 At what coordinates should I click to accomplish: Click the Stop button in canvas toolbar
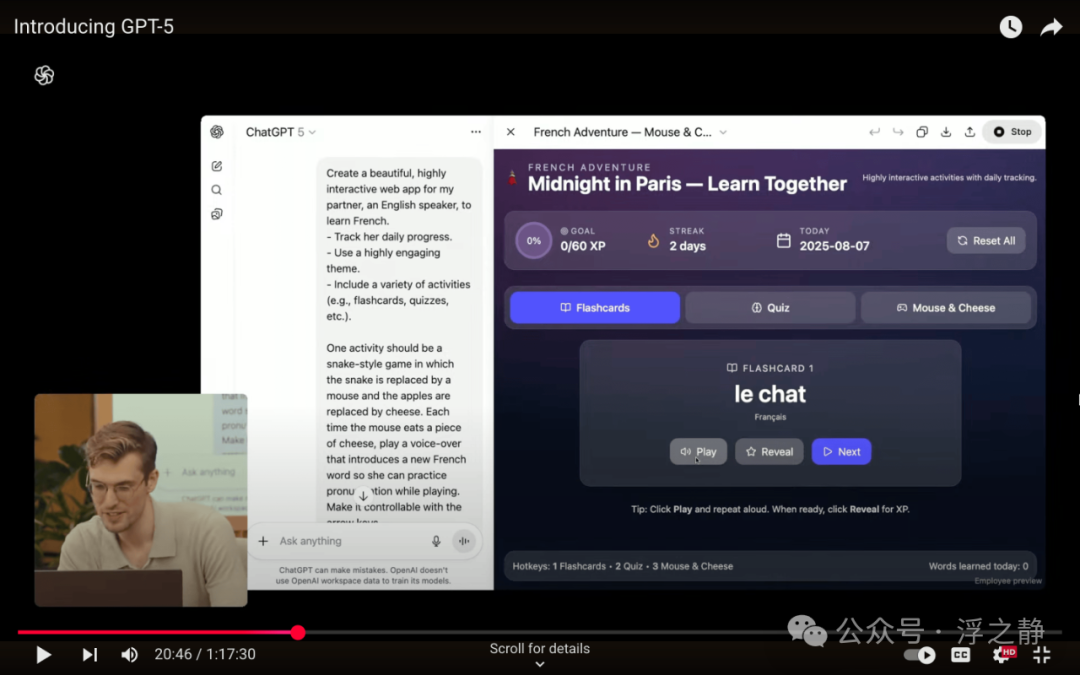[x=1012, y=132]
